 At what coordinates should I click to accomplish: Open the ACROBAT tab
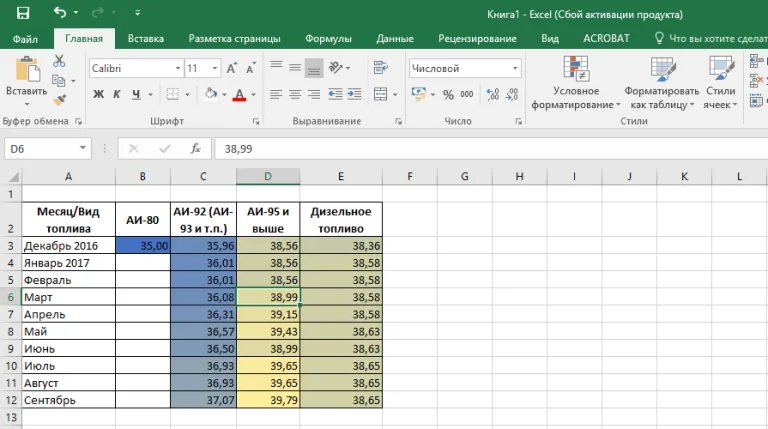(606, 39)
